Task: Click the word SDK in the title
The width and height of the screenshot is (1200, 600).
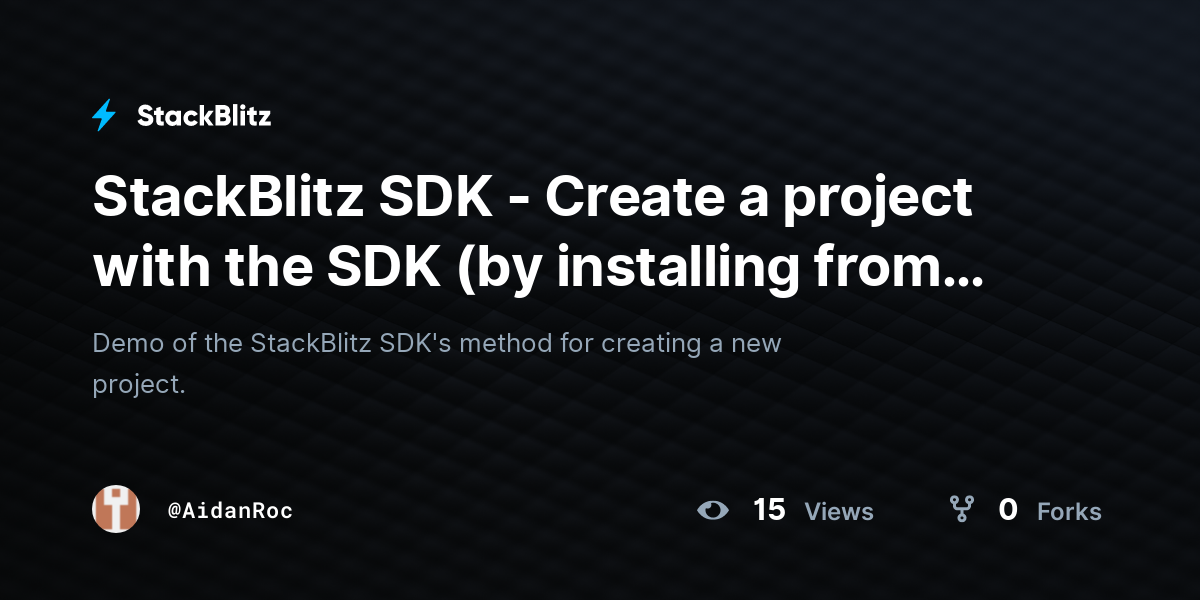Action: 438,198
